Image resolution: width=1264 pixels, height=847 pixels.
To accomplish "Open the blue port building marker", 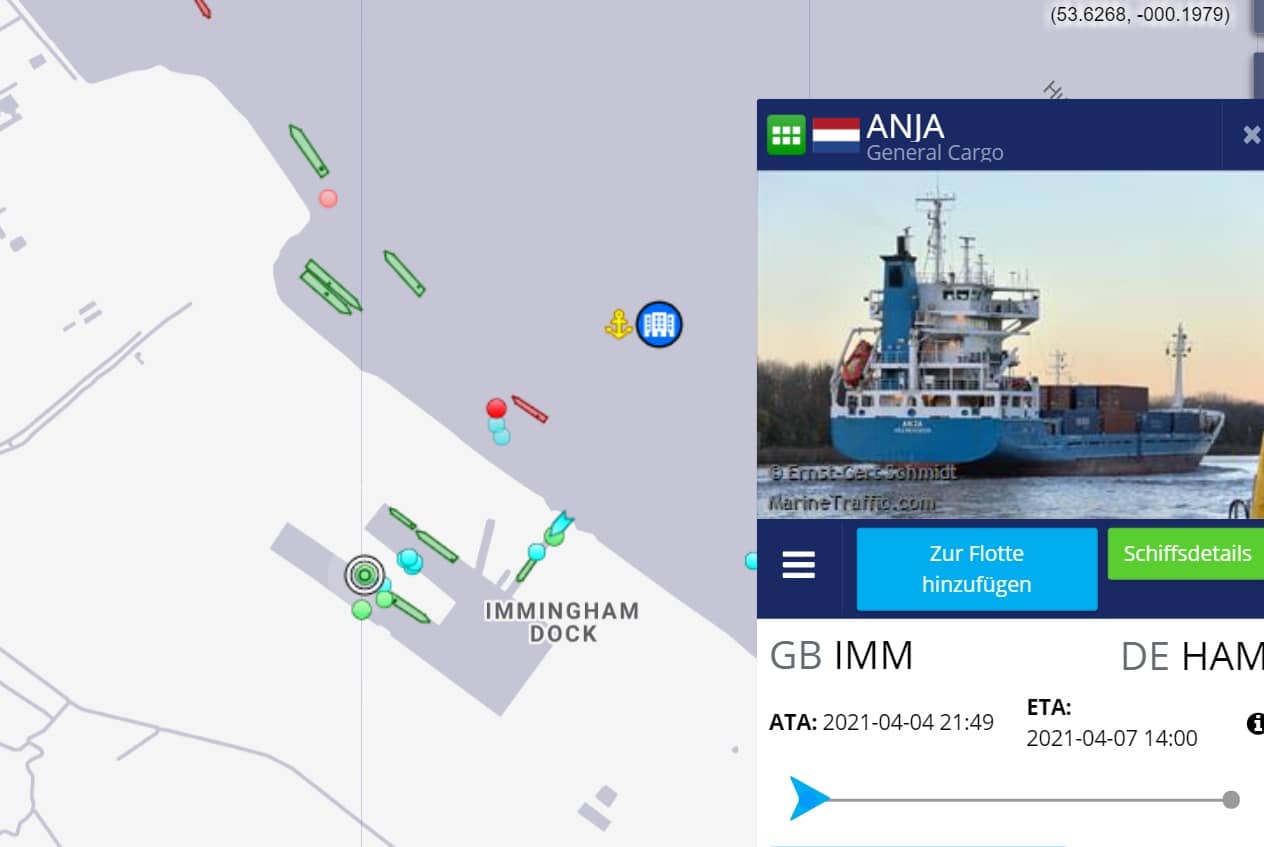I will [659, 324].
